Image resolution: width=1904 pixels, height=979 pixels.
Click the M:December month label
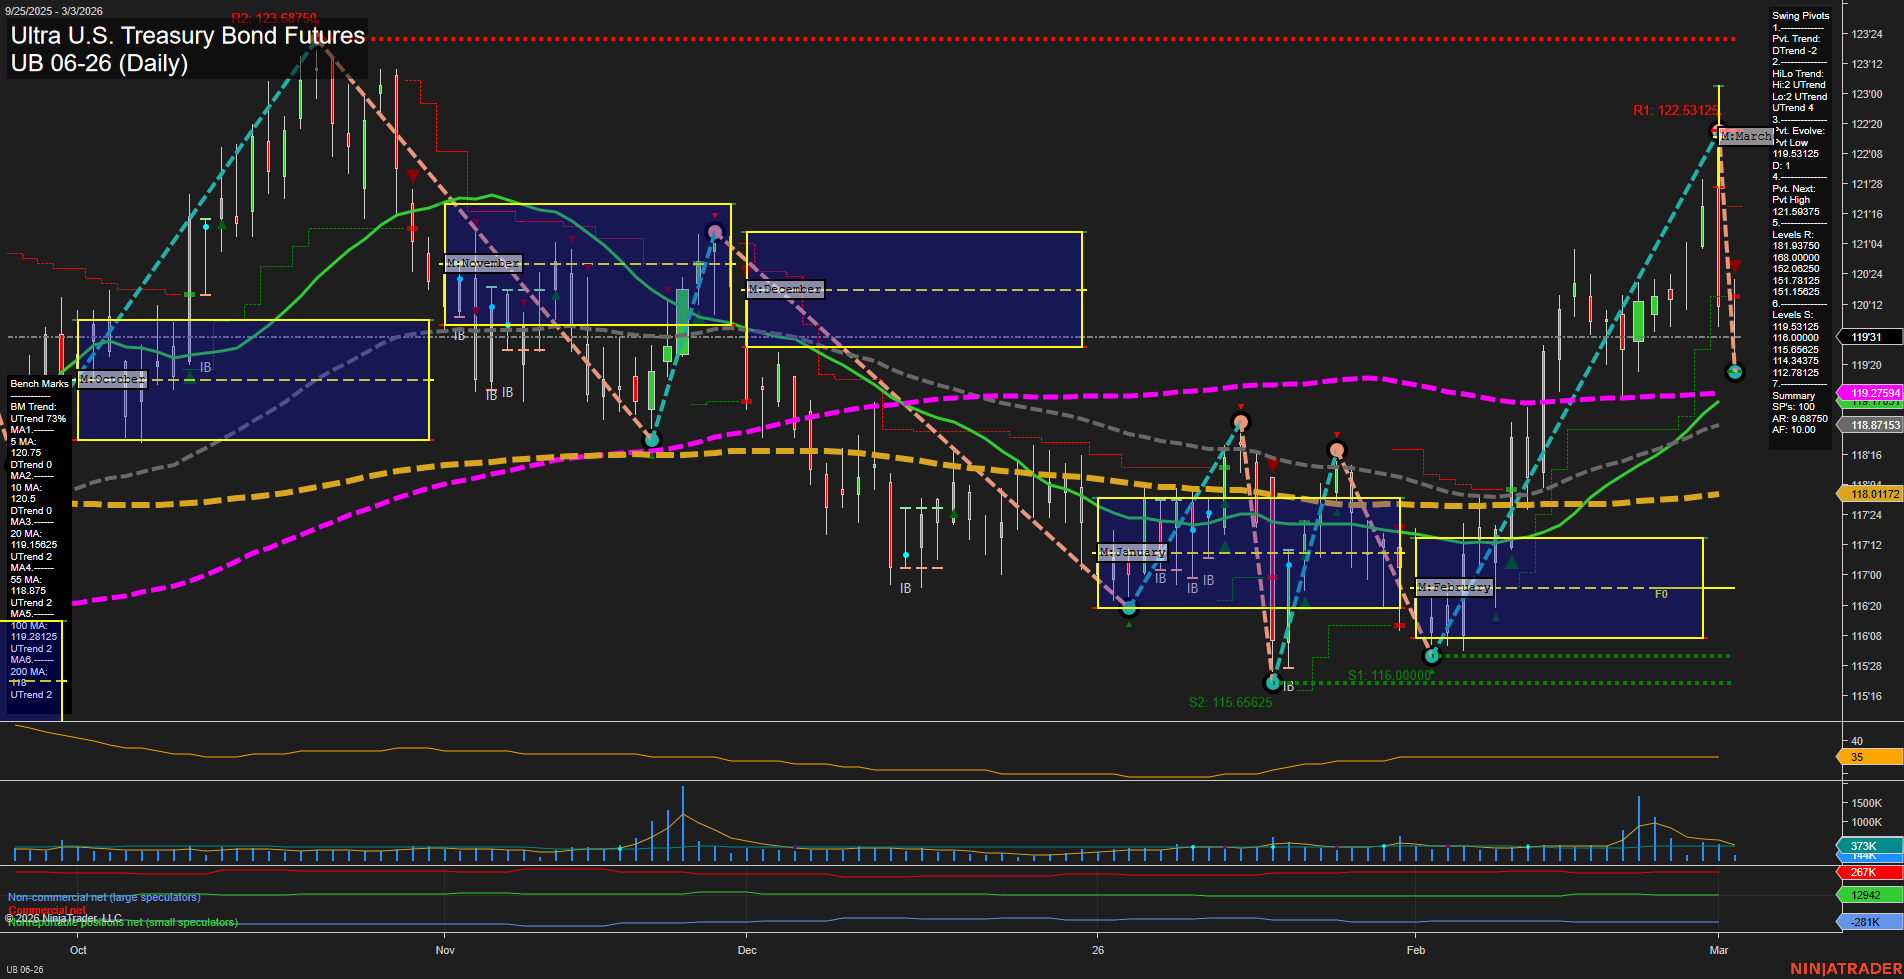click(785, 289)
